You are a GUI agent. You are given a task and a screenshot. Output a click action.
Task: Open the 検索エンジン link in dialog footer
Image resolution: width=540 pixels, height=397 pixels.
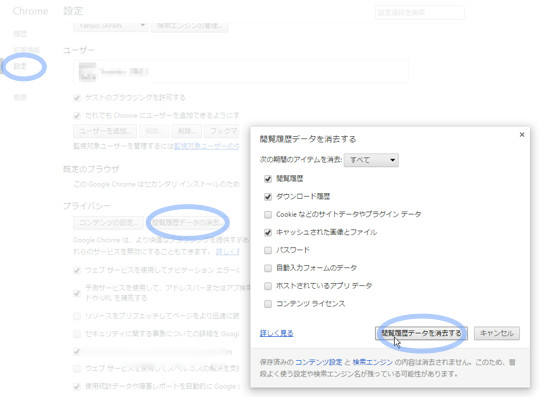click(x=373, y=362)
